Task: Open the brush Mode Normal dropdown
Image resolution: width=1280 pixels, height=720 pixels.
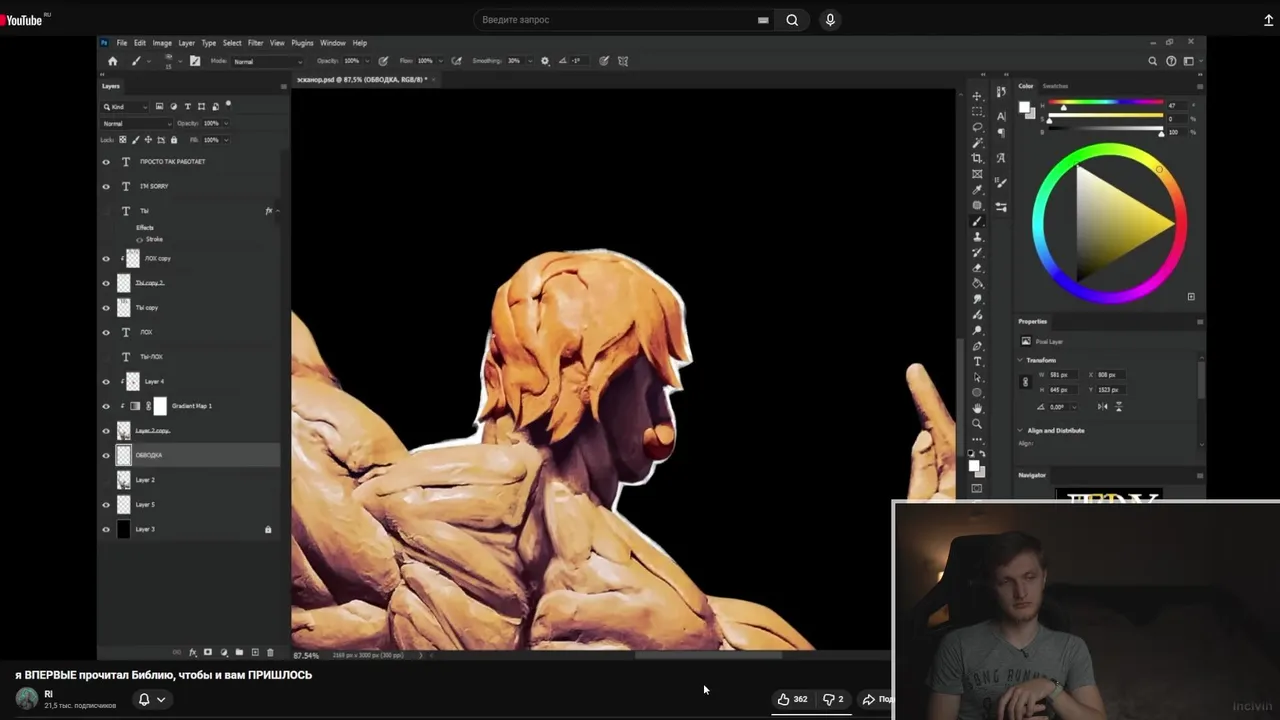Action: (x=266, y=61)
